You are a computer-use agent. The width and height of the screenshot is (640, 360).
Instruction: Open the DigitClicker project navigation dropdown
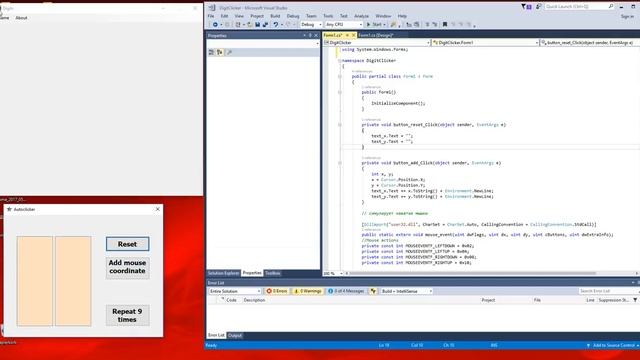click(x=377, y=42)
